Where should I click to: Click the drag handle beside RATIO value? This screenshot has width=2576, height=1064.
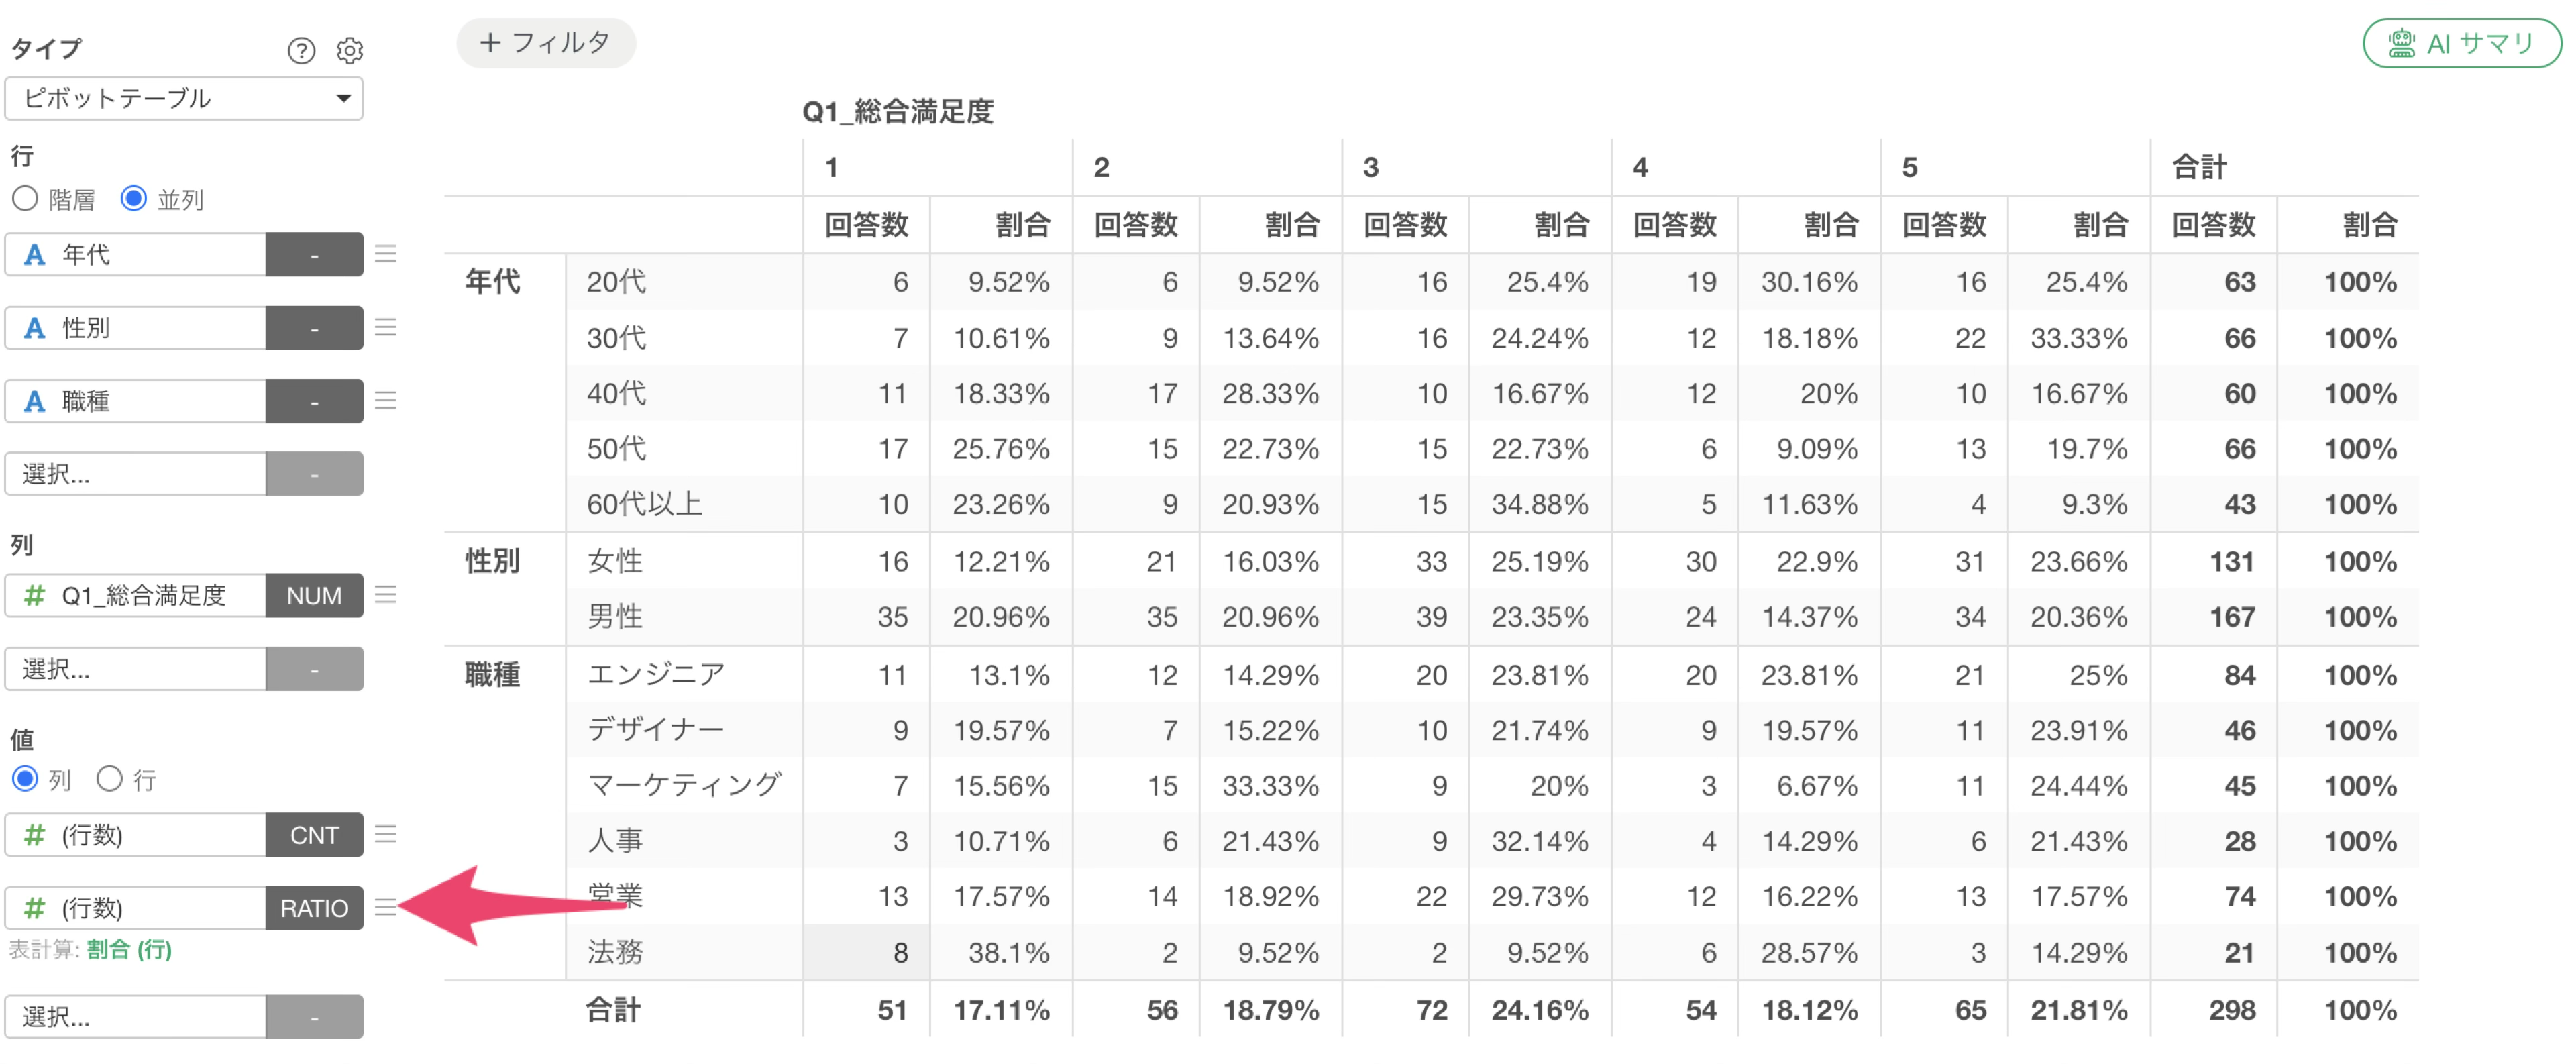[x=386, y=907]
